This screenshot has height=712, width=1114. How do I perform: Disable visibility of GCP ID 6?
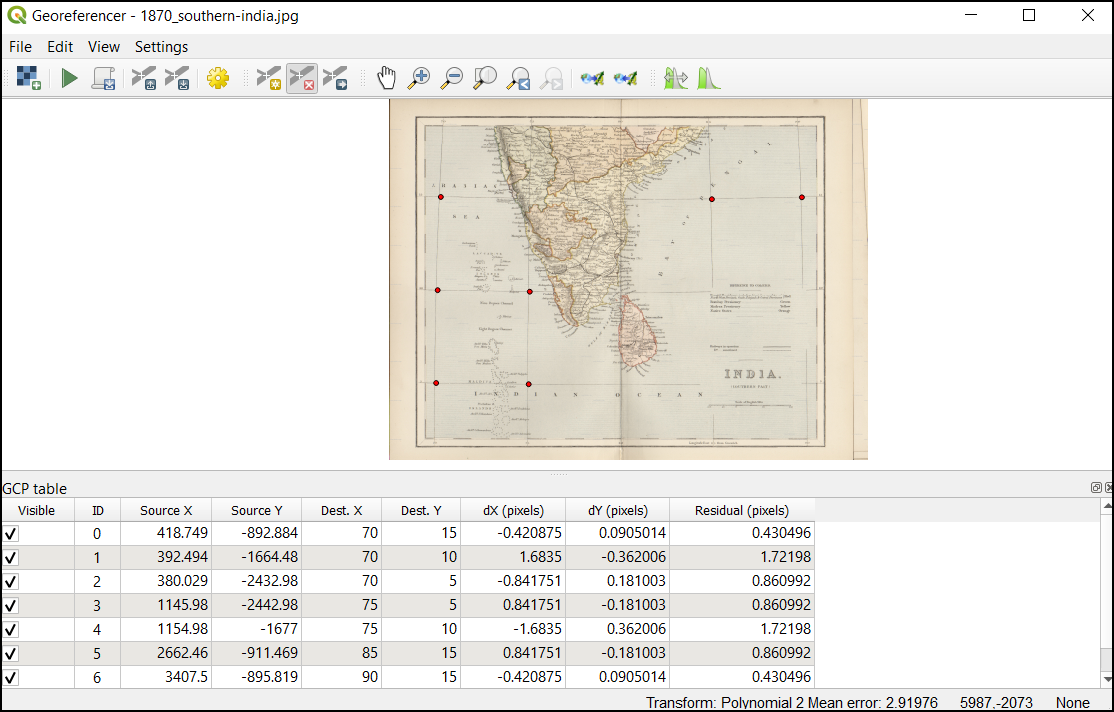coord(11,678)
